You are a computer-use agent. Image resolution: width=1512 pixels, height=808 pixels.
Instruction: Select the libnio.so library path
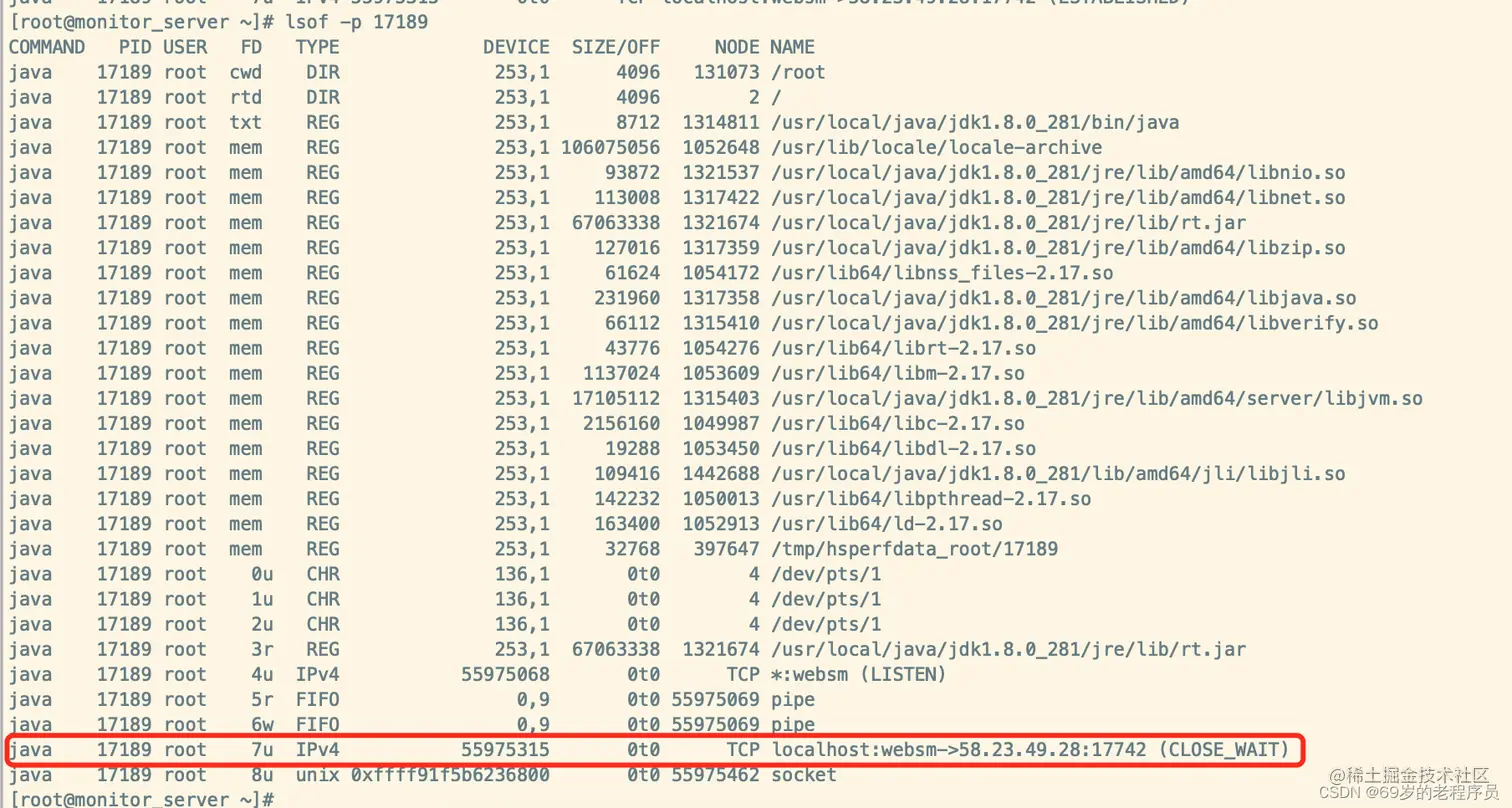[x=1058, y=172]
